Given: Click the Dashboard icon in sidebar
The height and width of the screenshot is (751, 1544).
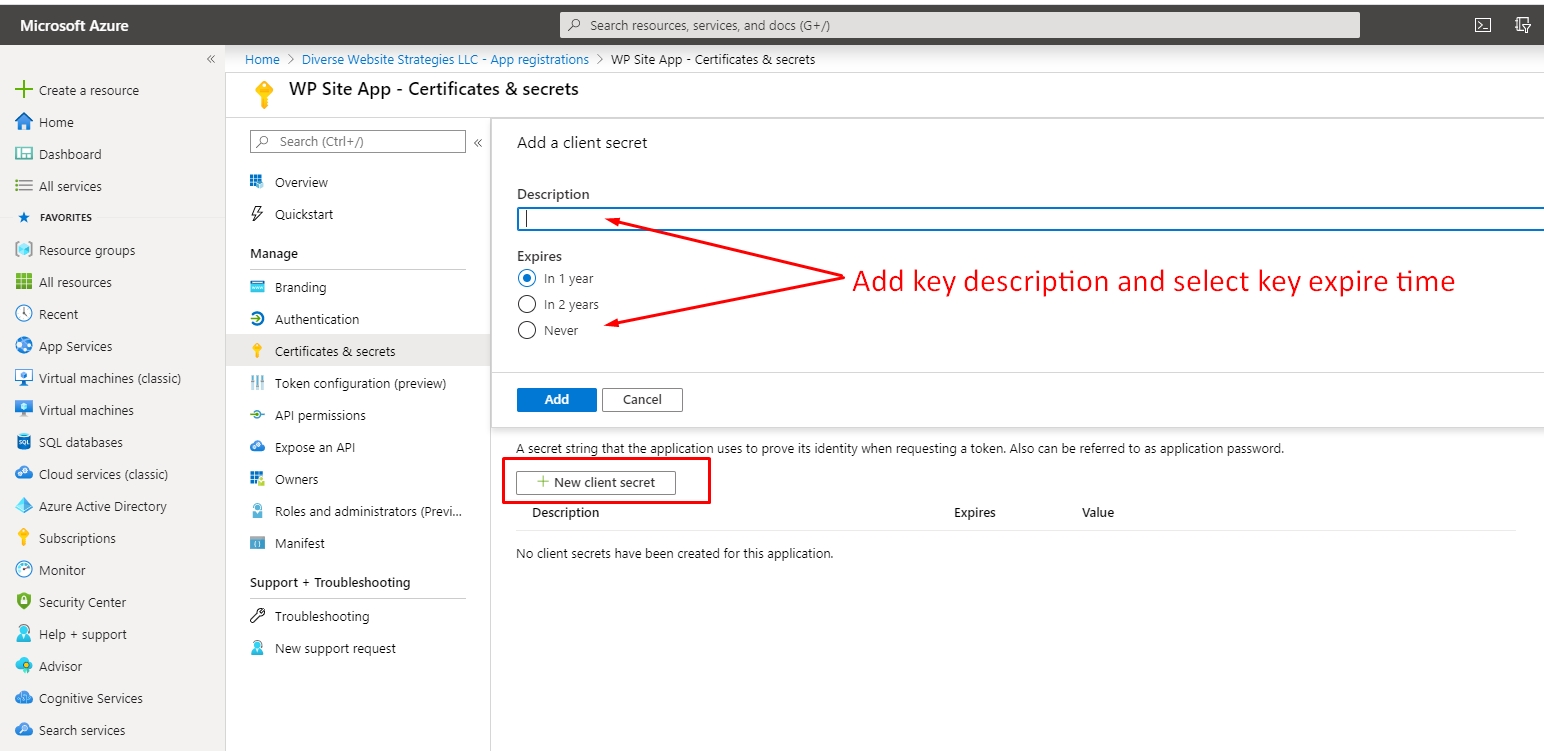Looking at the screenshot, I should pyautogui.click(x=24, y=154).
